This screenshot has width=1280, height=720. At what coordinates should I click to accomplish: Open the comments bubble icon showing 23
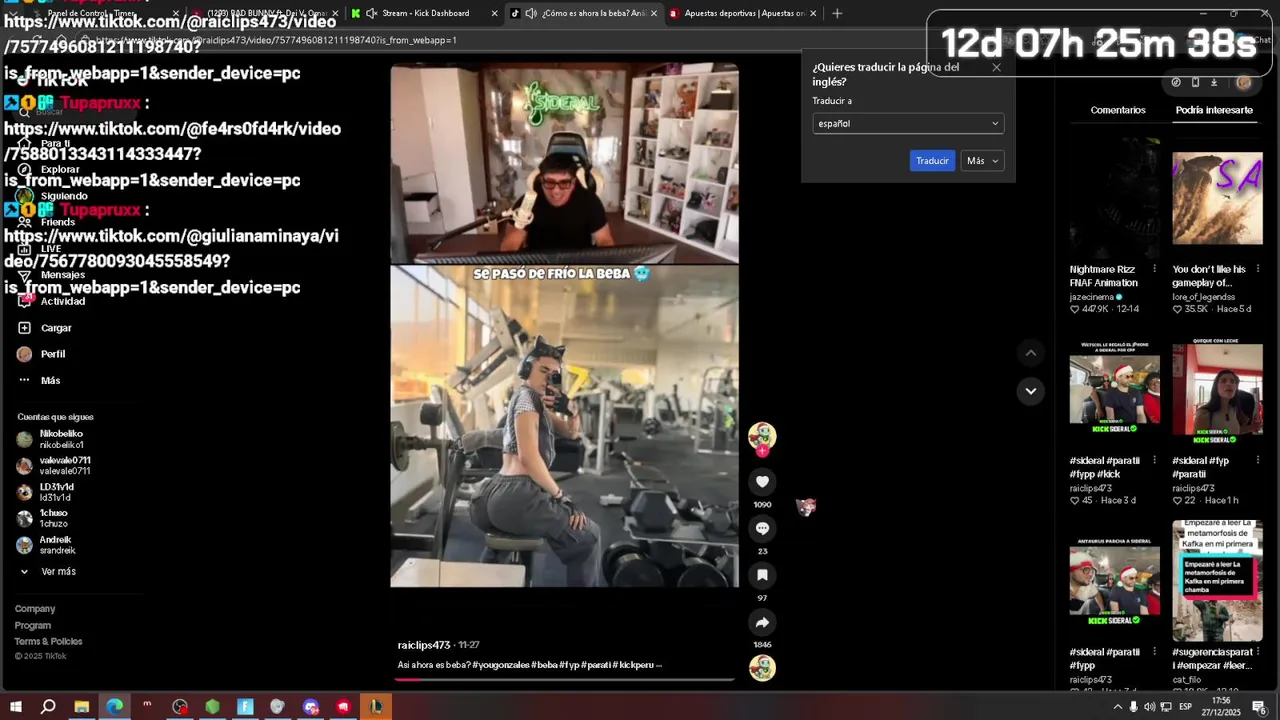pos(762,528)
